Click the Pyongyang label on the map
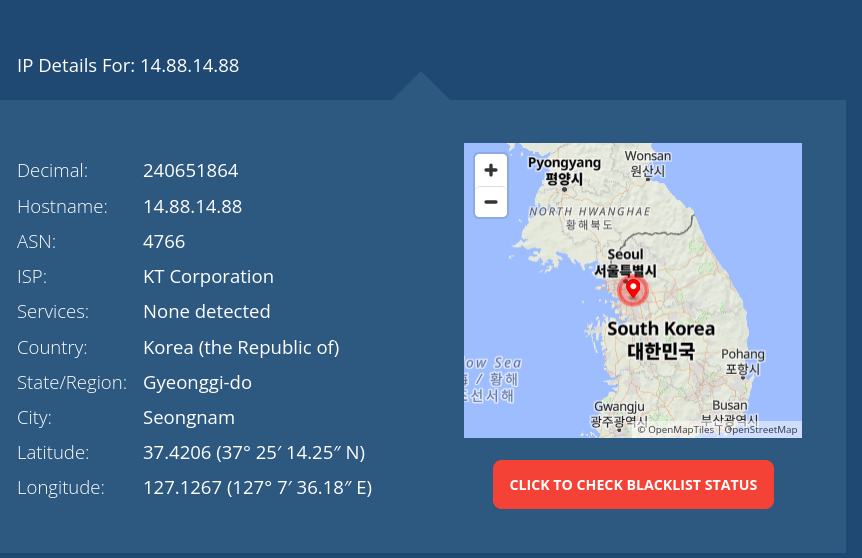 pos(564,163)
